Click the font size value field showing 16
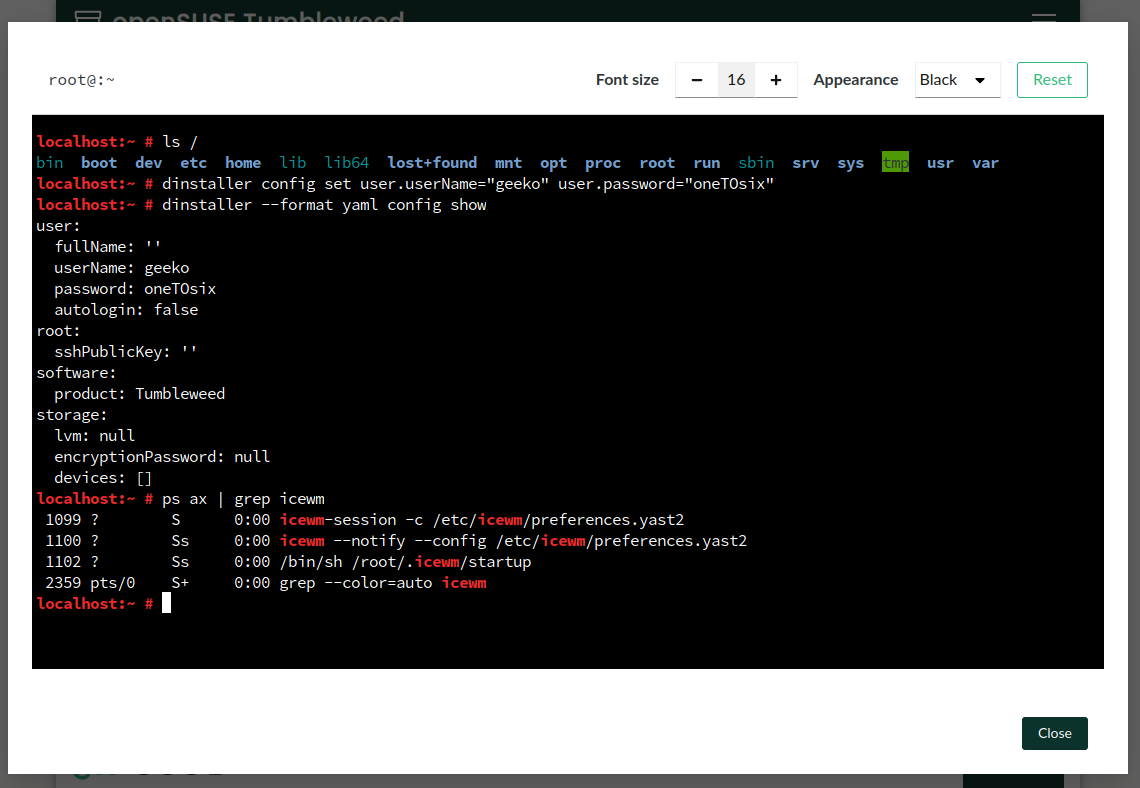The width and height of the screenshot is (1140, 788). pos(736,80)
